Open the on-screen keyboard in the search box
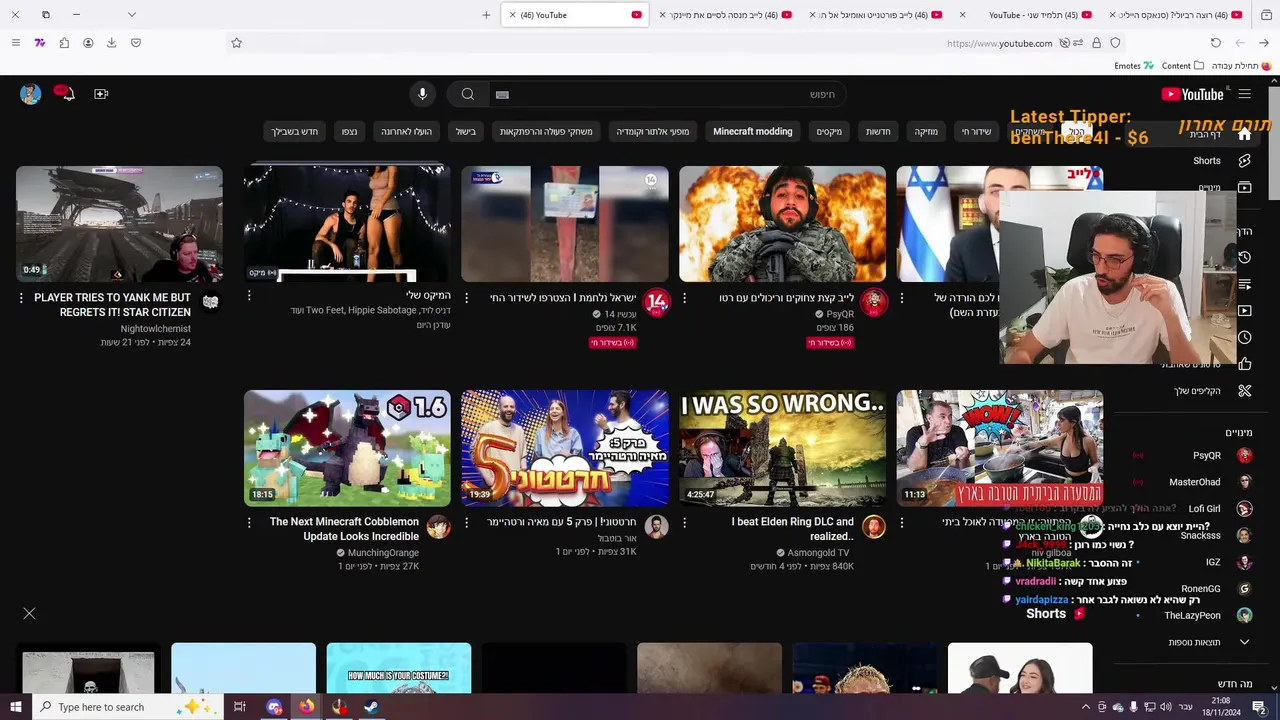The height and width of the screenshot is (720, 1280). click(x=502, y=95)
